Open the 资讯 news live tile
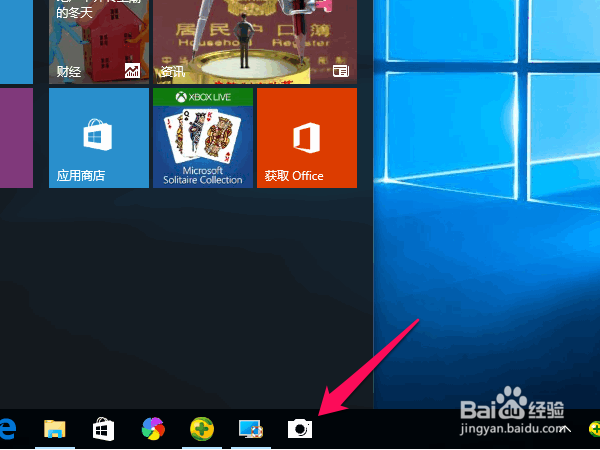Image resolution: width=600 pixels, height=450 pixels. 255,42
